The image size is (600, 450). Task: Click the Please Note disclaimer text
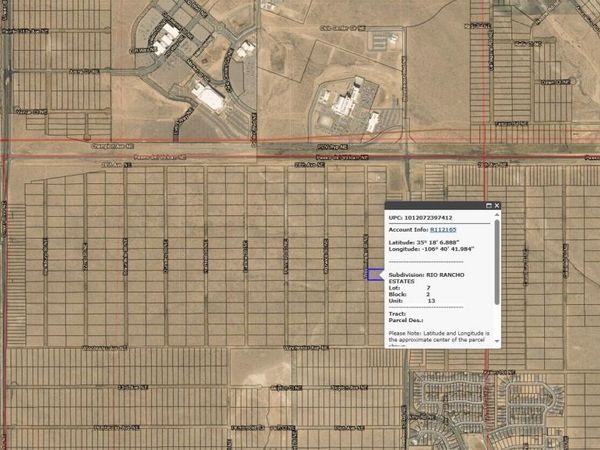pos(439,338)
